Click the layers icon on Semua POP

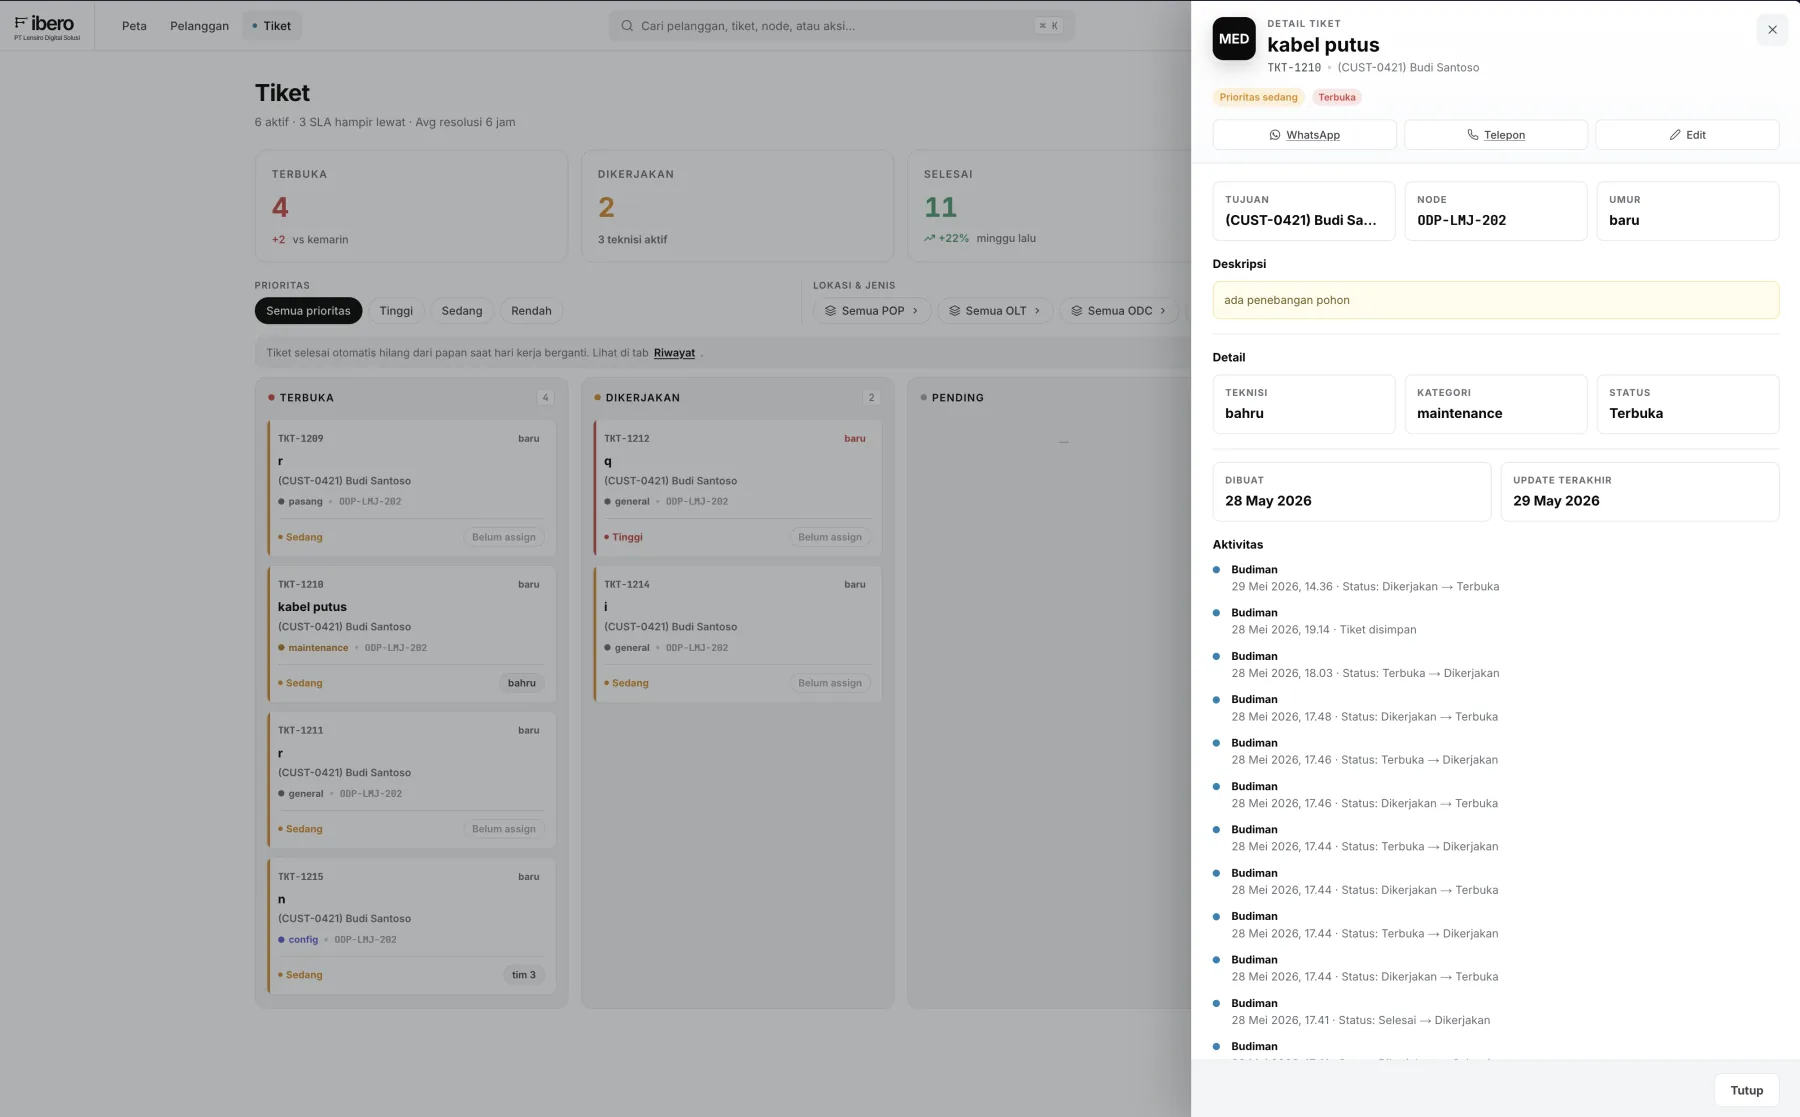pos(830,311)
